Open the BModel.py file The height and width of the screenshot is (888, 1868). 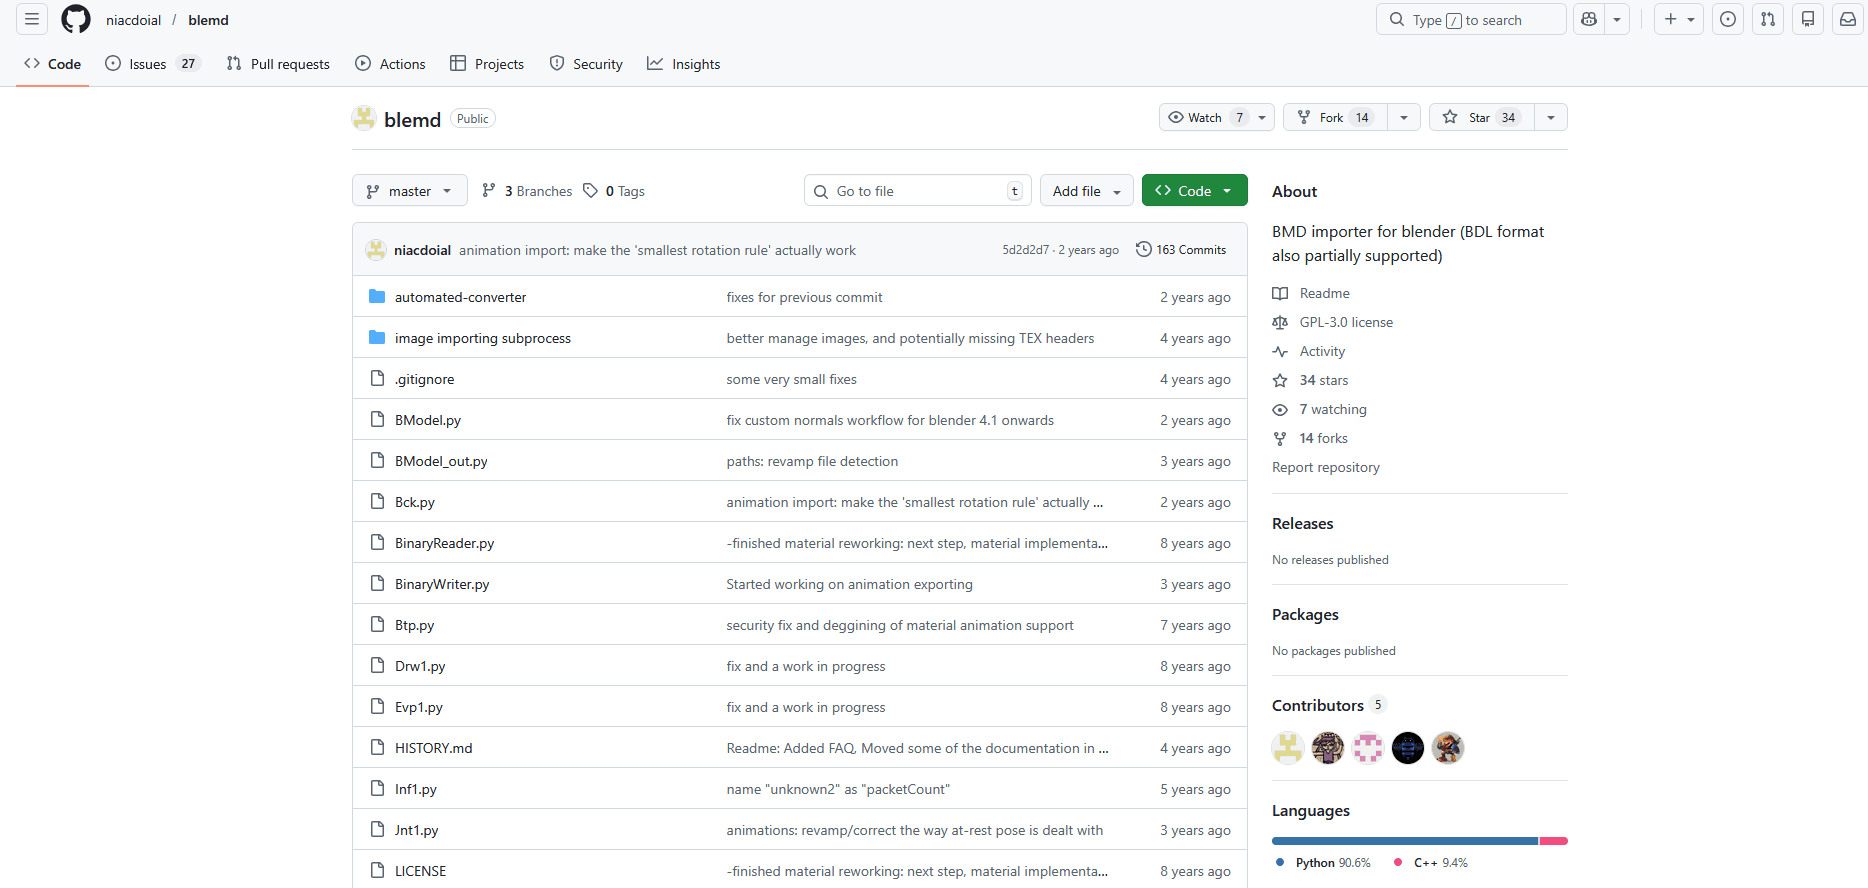coord(428,420)
